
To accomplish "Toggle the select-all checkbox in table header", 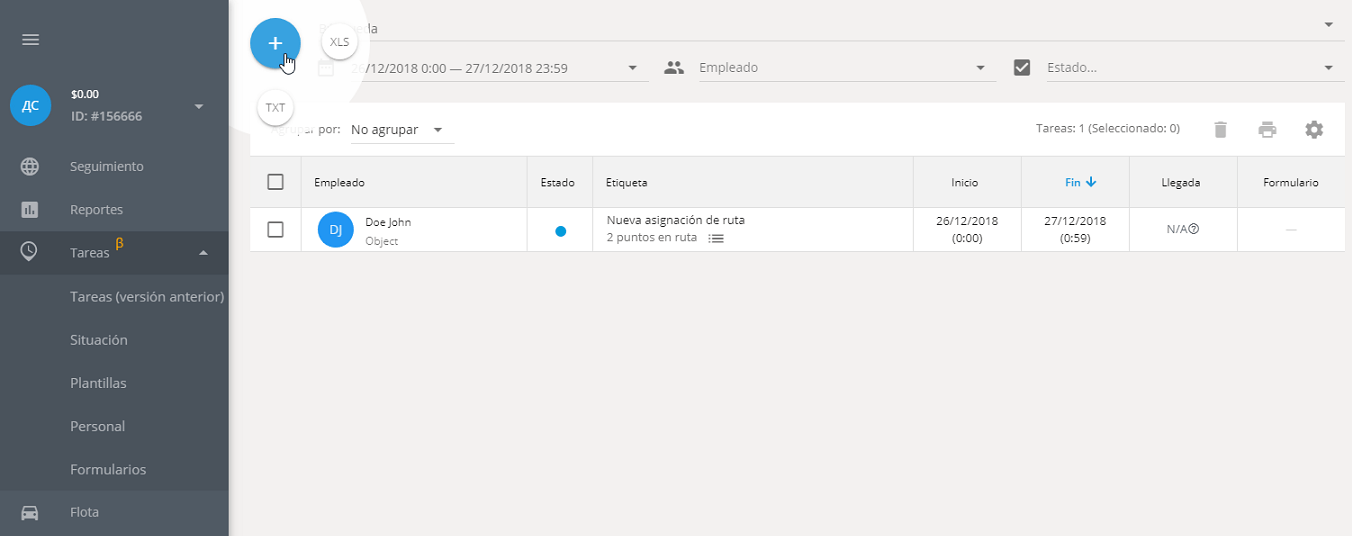I will 276,182.
